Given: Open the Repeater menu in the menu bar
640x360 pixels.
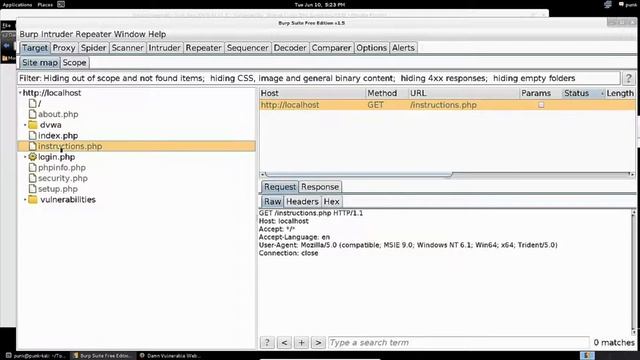Looking at the screenshot, I should click(x=93, y=34).
